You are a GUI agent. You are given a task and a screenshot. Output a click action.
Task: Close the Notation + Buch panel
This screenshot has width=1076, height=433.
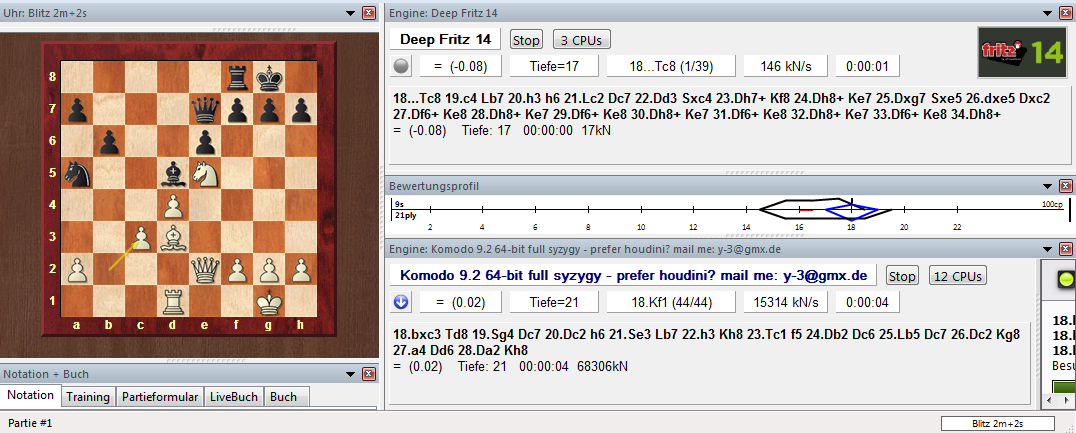tap(369, 374)
